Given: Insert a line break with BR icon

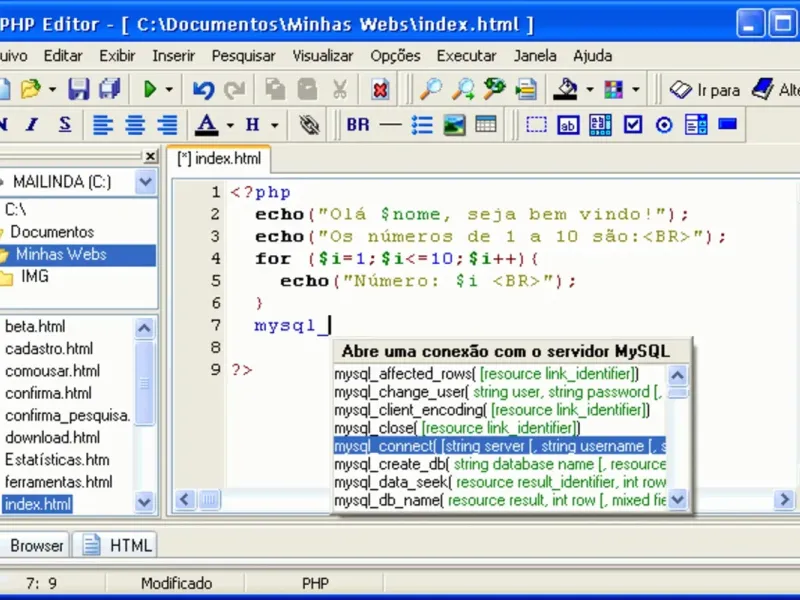Looking at the screenshot, I should click(358, 124).
